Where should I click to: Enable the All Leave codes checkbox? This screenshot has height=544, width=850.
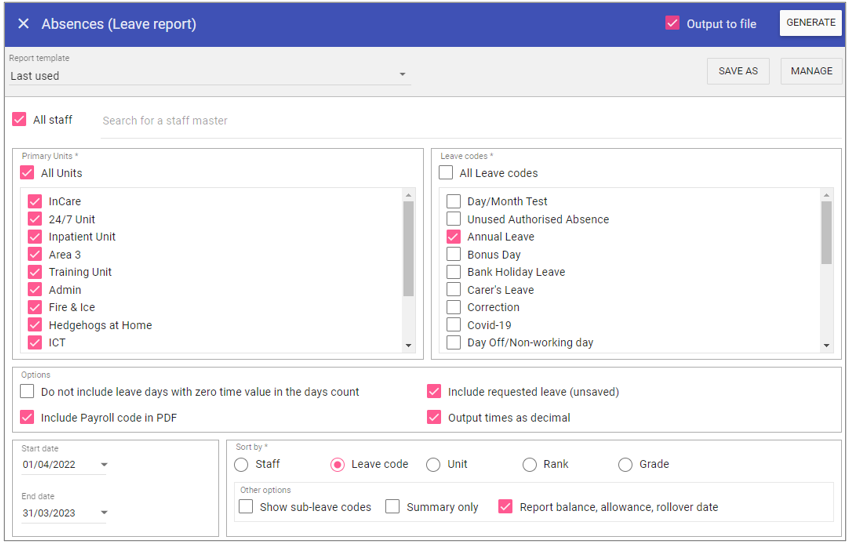pos(446,173)
